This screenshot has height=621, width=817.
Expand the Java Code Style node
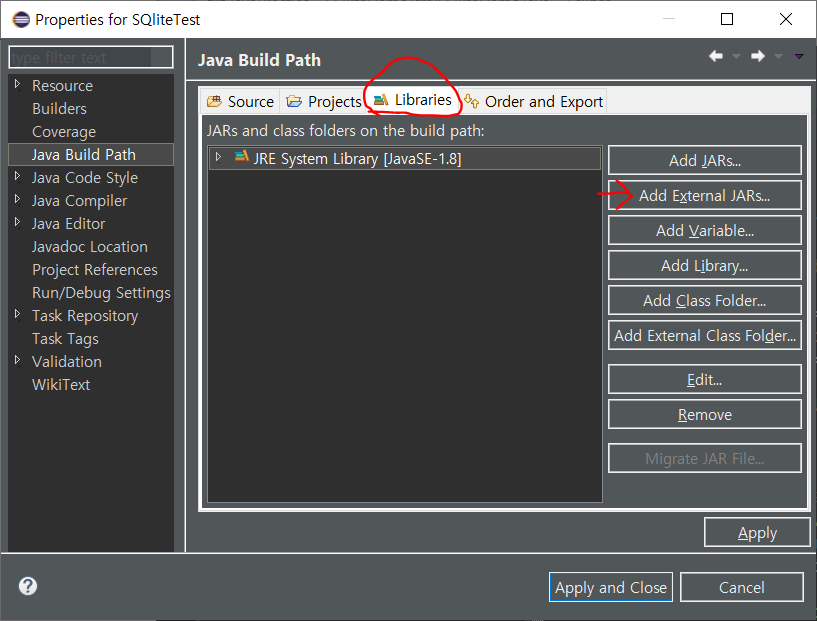coord(17,176)
